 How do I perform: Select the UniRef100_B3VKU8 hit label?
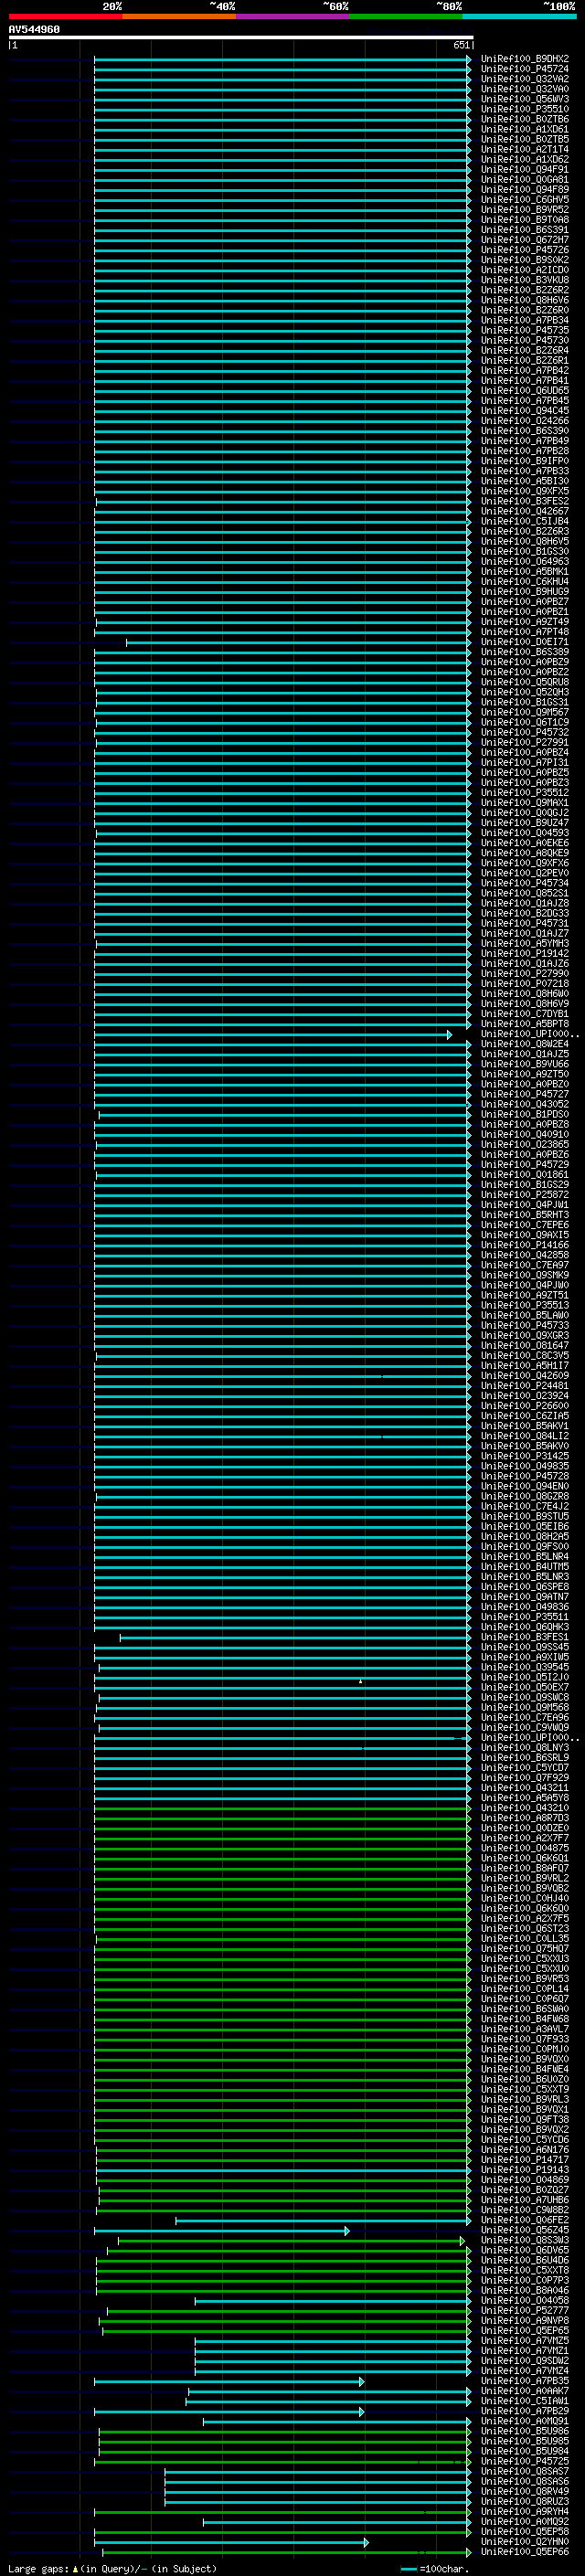click(x=524, y=280)
